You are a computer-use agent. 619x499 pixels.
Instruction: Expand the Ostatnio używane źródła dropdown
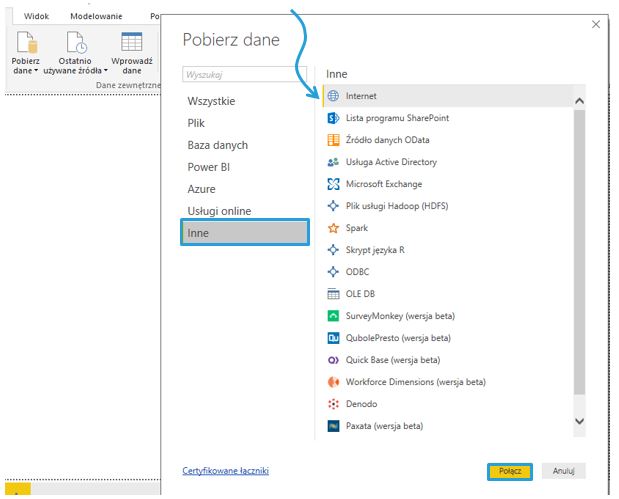point(100,72)
